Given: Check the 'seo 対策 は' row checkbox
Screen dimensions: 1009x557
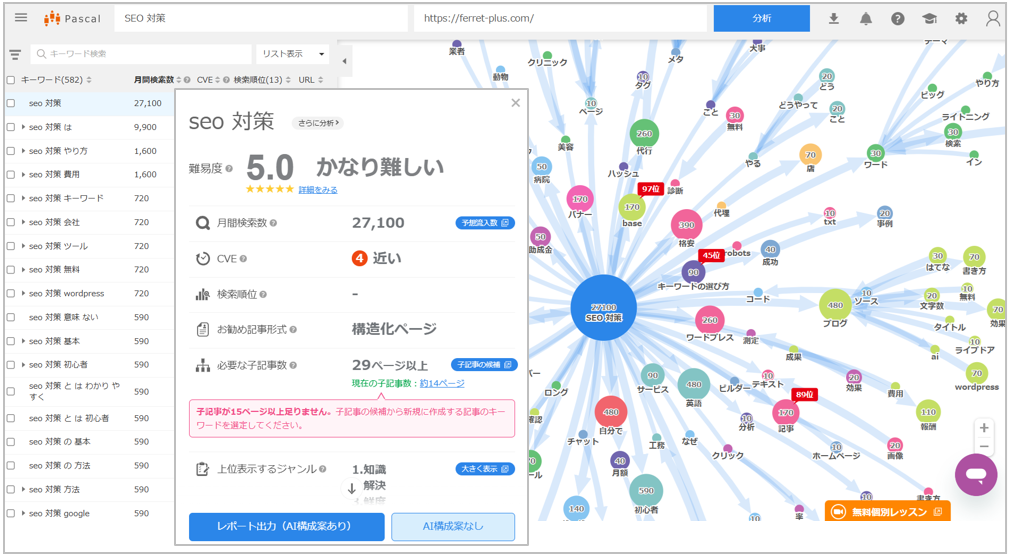Looking at the screenshot, I should coord(11,127).
